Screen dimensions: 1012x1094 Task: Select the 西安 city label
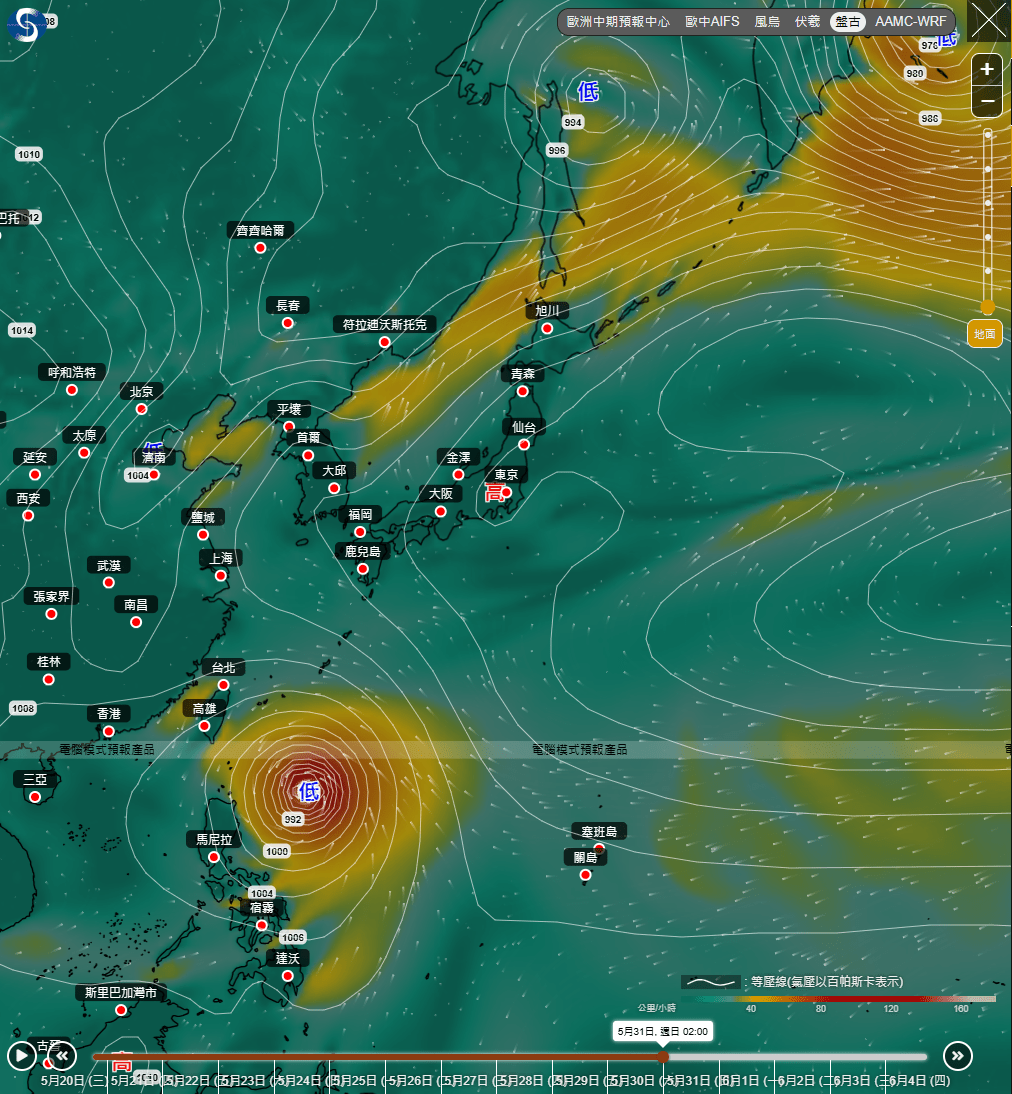coord(29,498)
